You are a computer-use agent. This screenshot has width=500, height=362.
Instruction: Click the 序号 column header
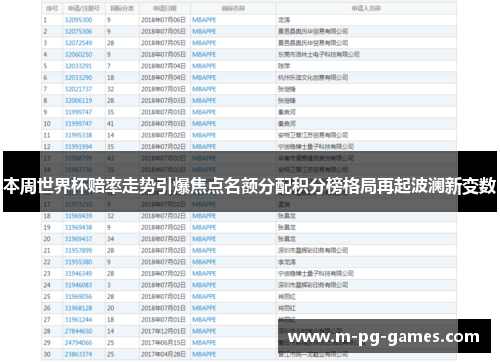click(51, 8)
